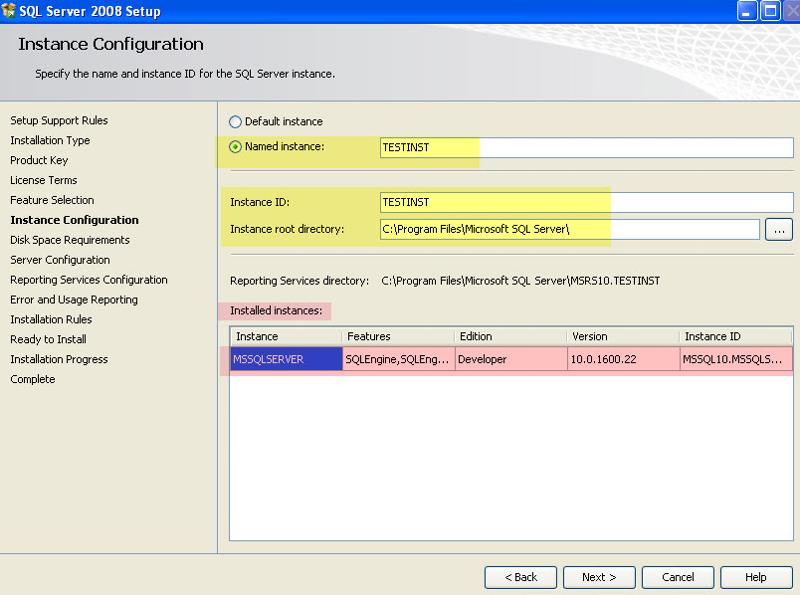
Task: Click Installation Type step
Action: [50, 140]
